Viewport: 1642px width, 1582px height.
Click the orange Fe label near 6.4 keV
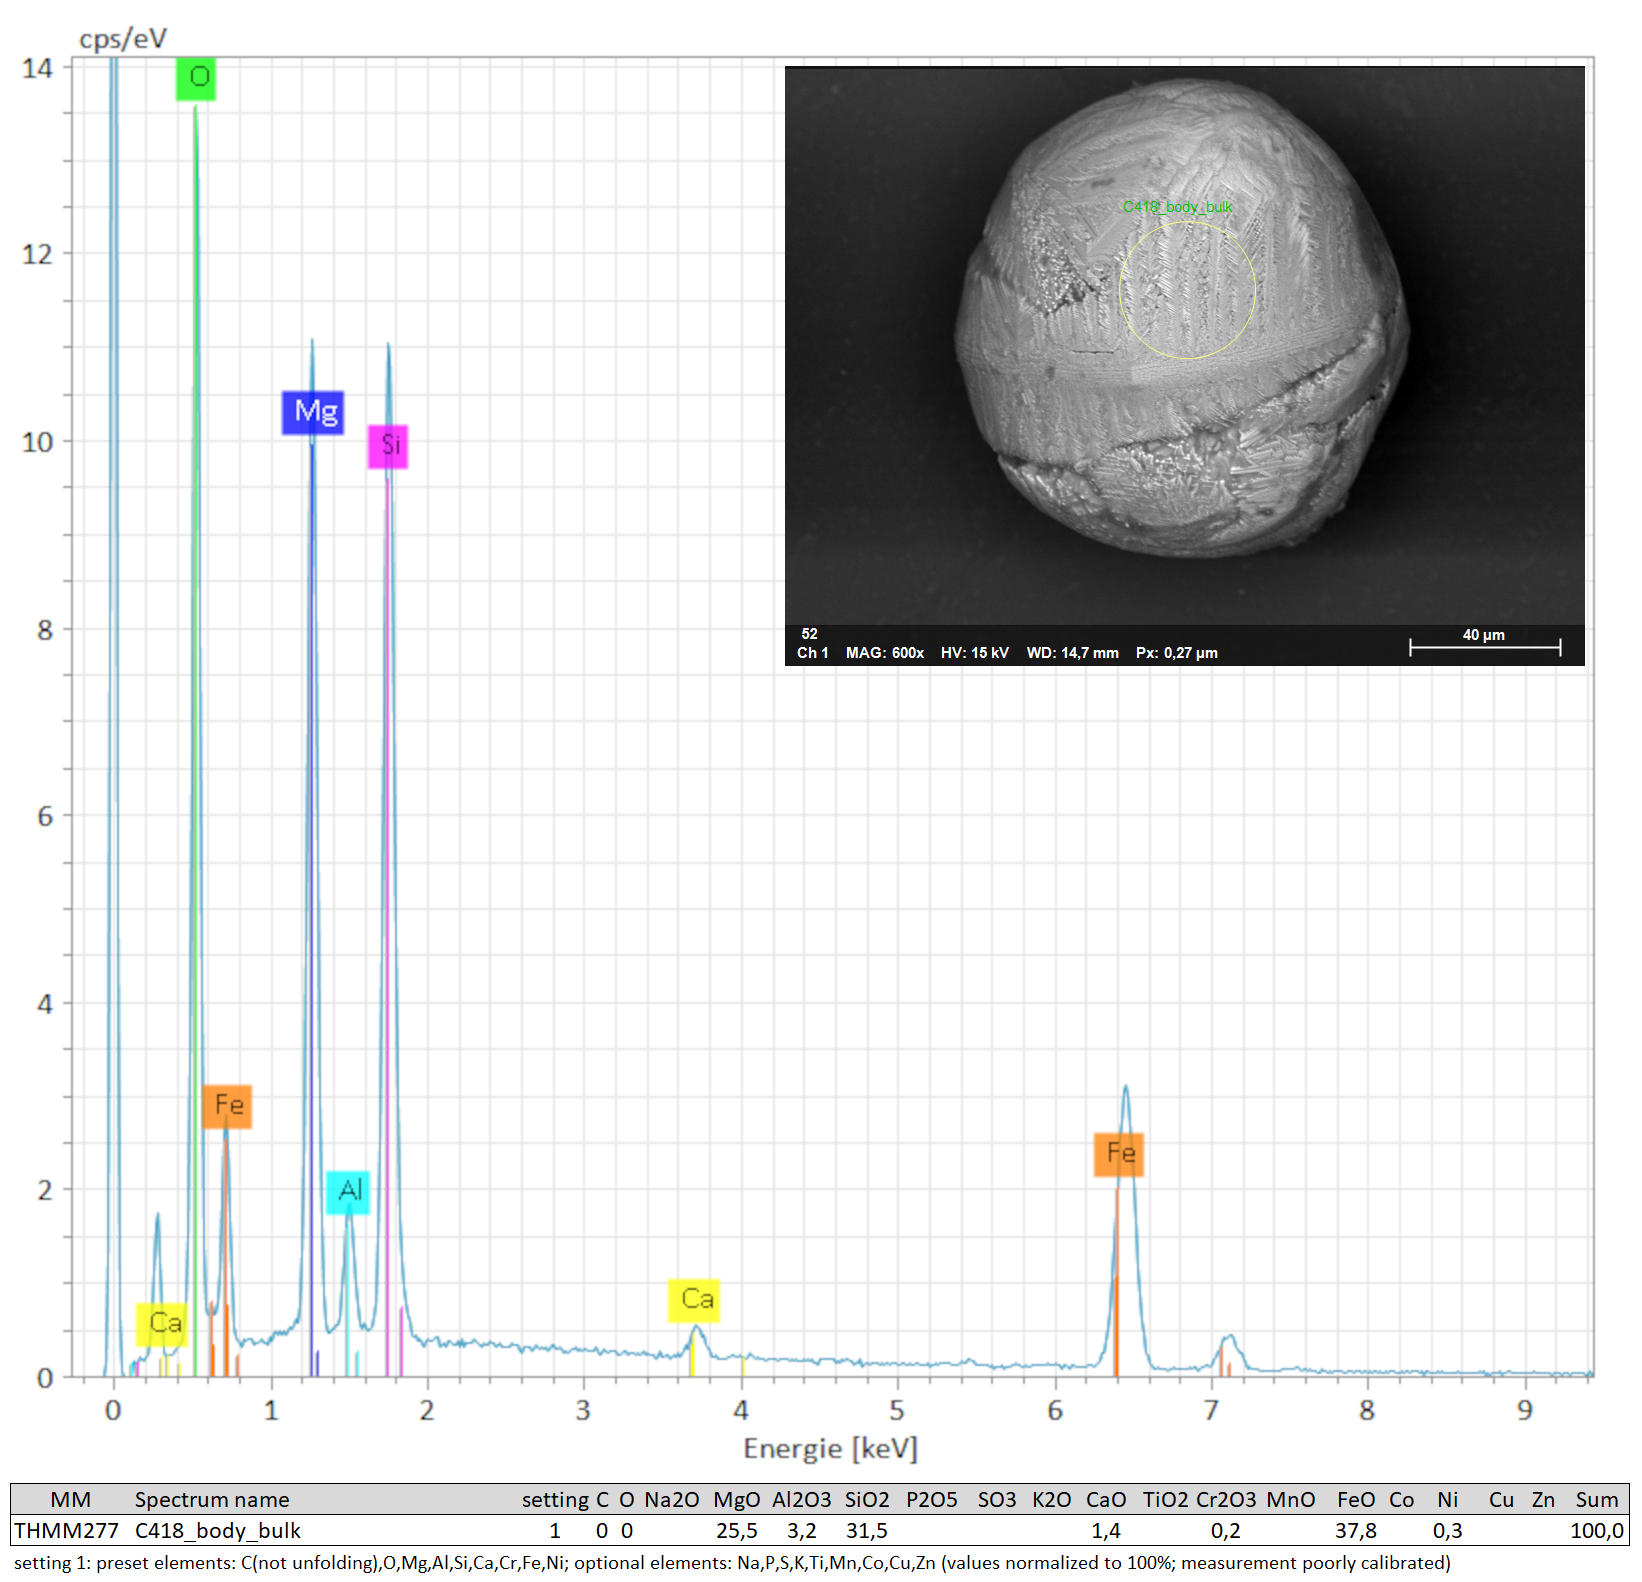[x=1119, y=1154]
